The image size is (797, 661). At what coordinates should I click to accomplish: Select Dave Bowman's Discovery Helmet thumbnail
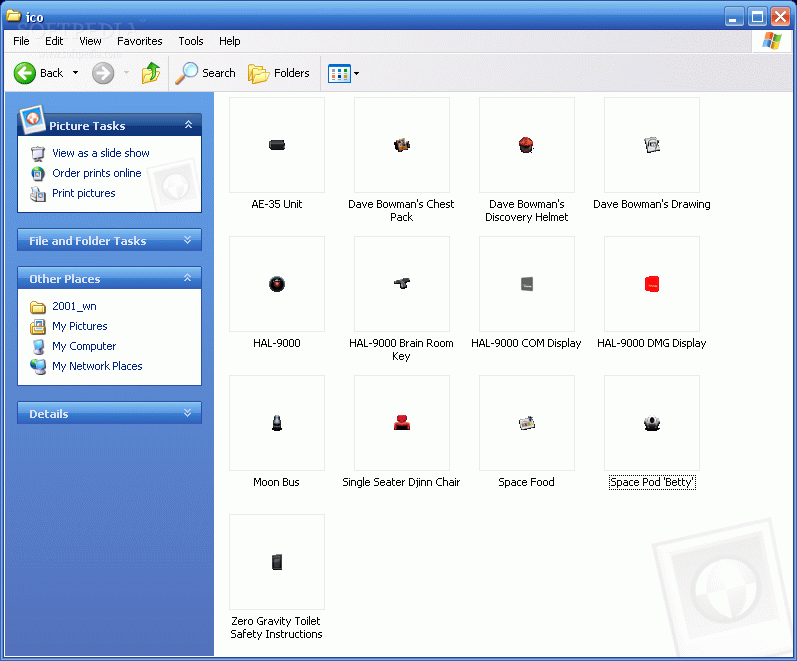(527, 145)
